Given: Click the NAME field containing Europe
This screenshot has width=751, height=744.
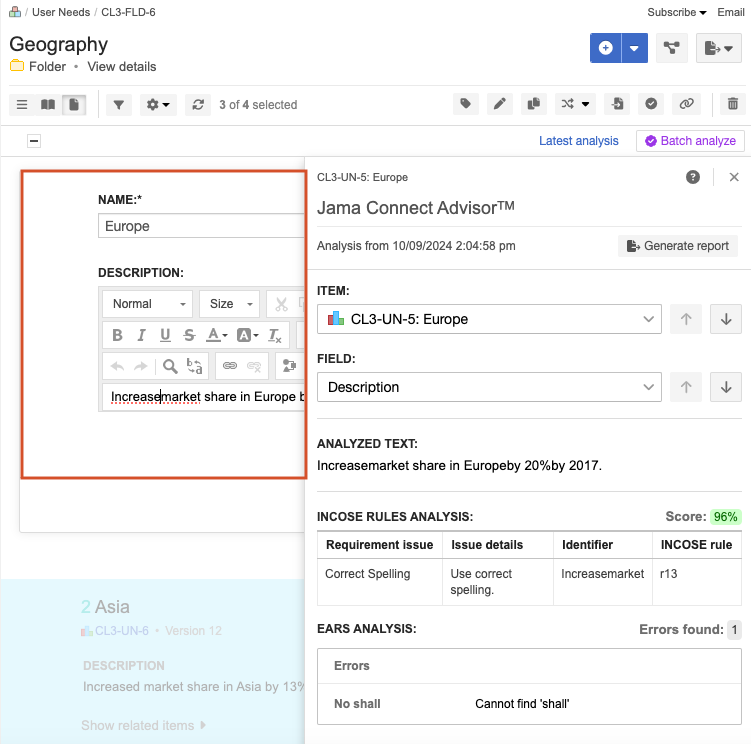Looking at the screenshot, I should click(202, 226).
